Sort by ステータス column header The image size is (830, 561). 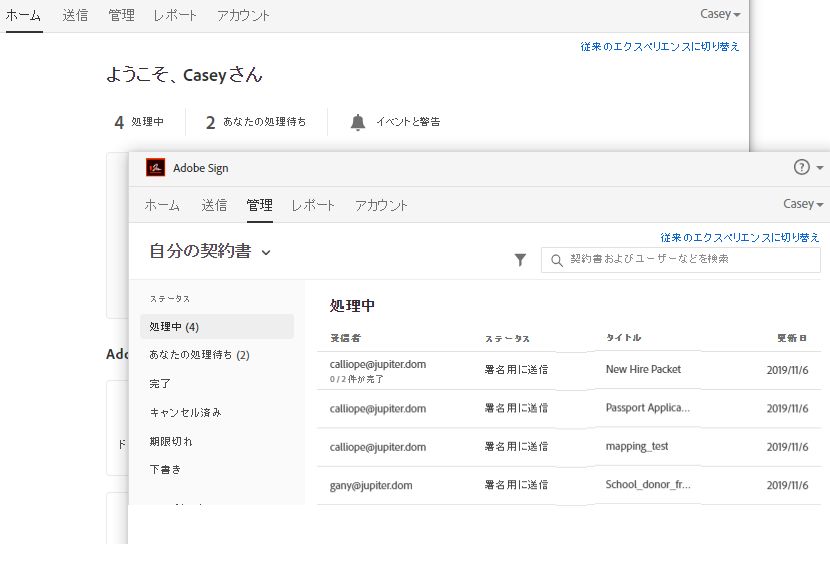507,338
